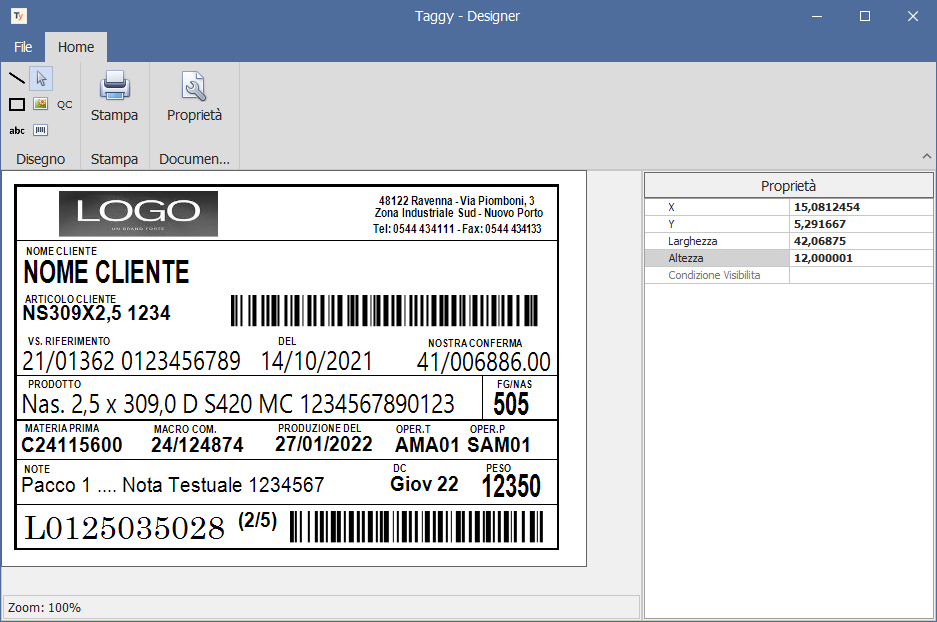This screenshot has width=937, height=622.
Task: Select the line drawing tool
Action: click(16, 78)
